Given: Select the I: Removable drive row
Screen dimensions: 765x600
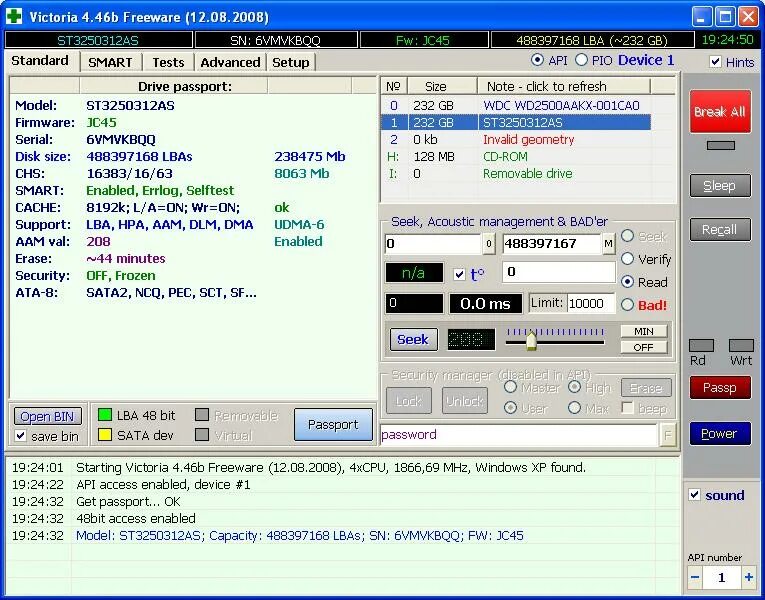Looking at the screenshot, I should 516,174.
